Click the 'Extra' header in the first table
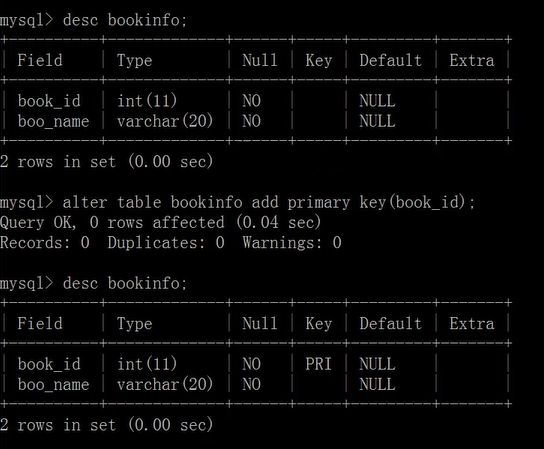The width and height of the screenshot is (544, 449). point(472,60)
